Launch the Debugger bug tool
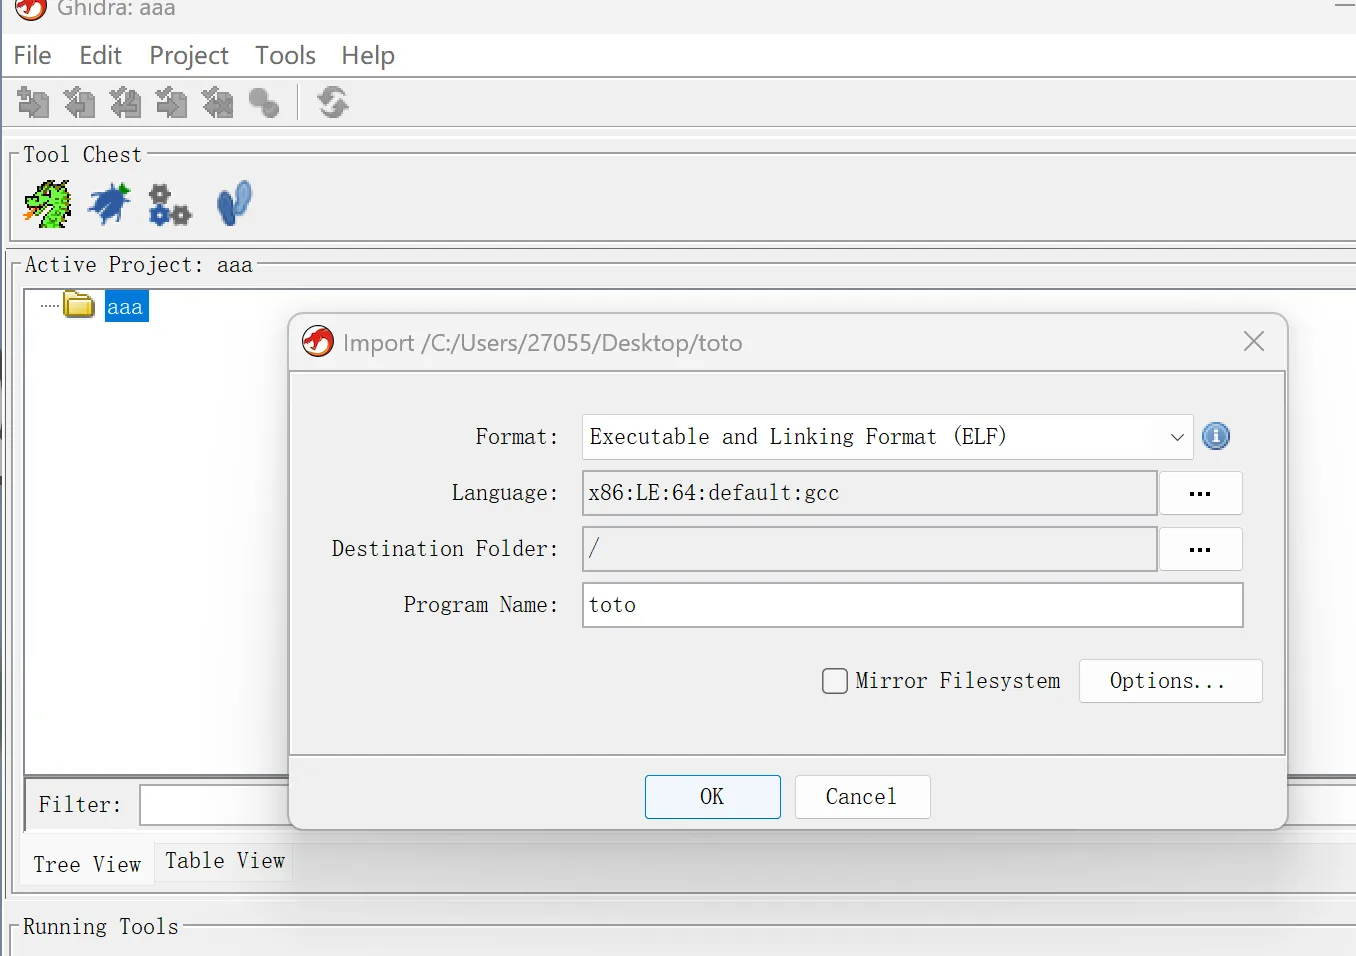This screenshot has height=956, width=1356. coord(109,204)
